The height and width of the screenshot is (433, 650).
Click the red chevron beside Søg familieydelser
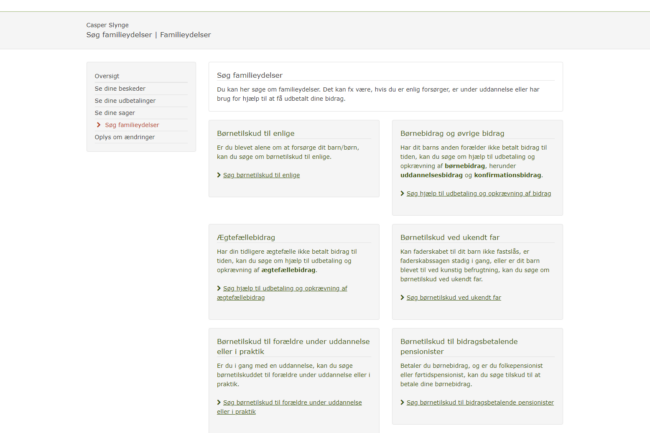98,125
